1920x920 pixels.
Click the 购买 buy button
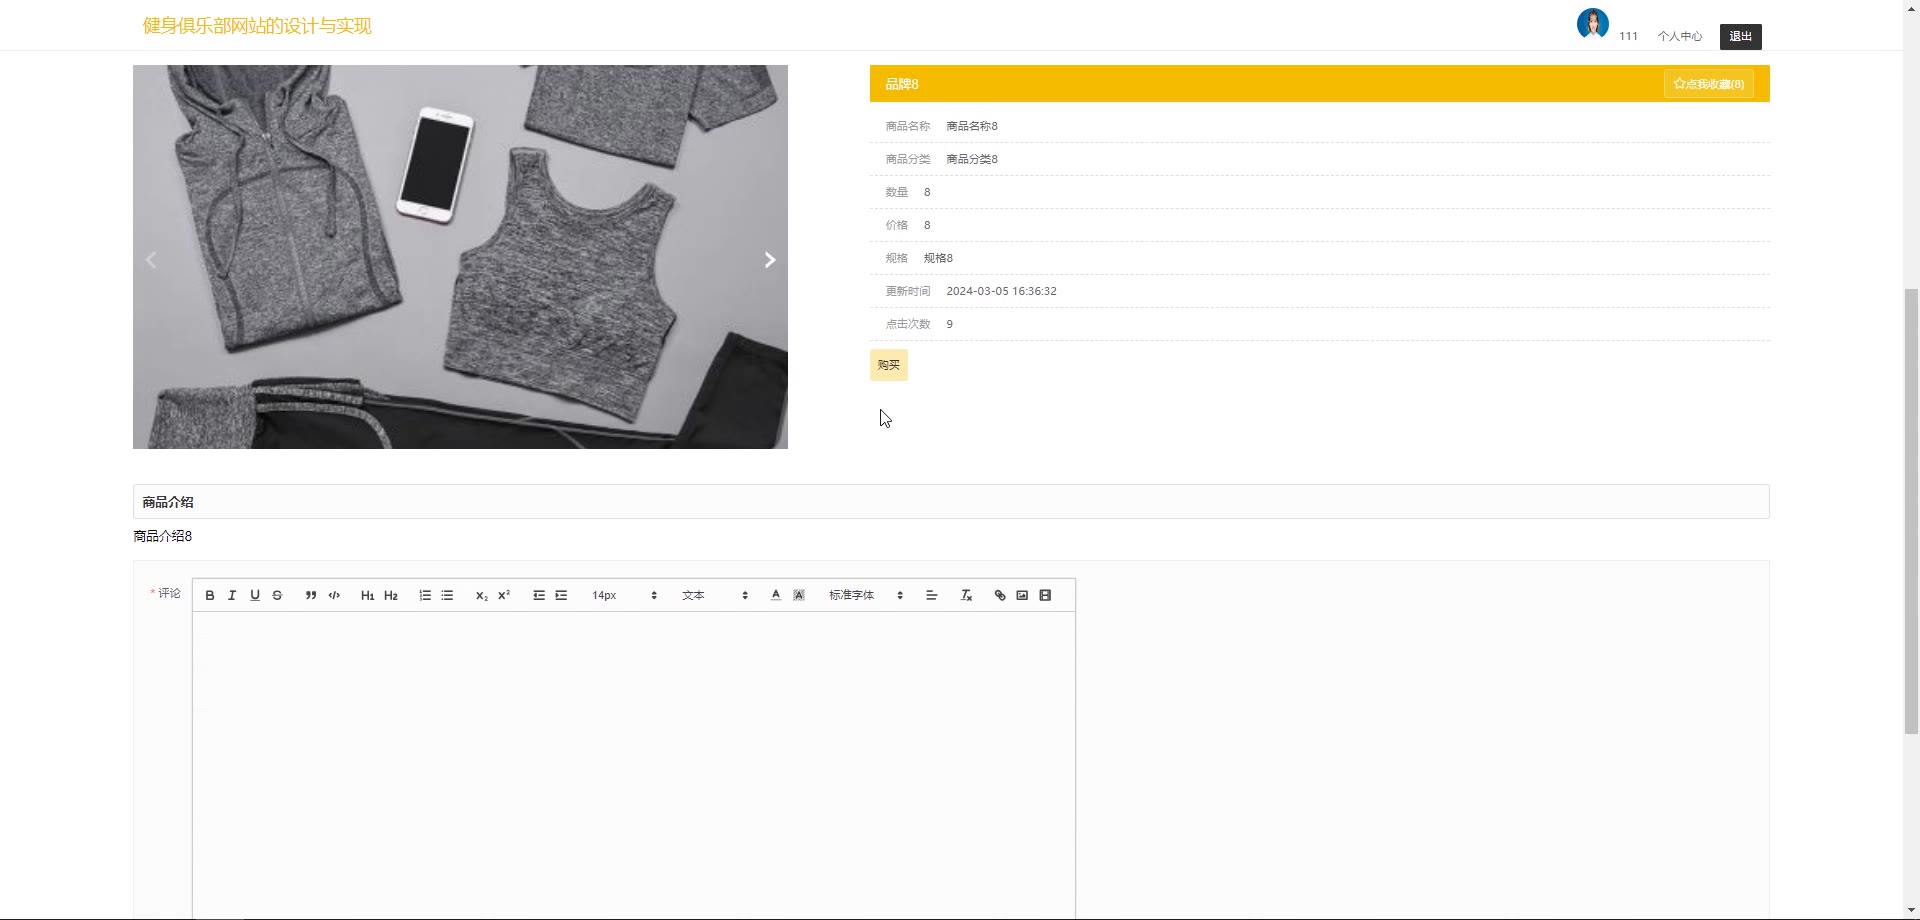click(x=889, y=365)
